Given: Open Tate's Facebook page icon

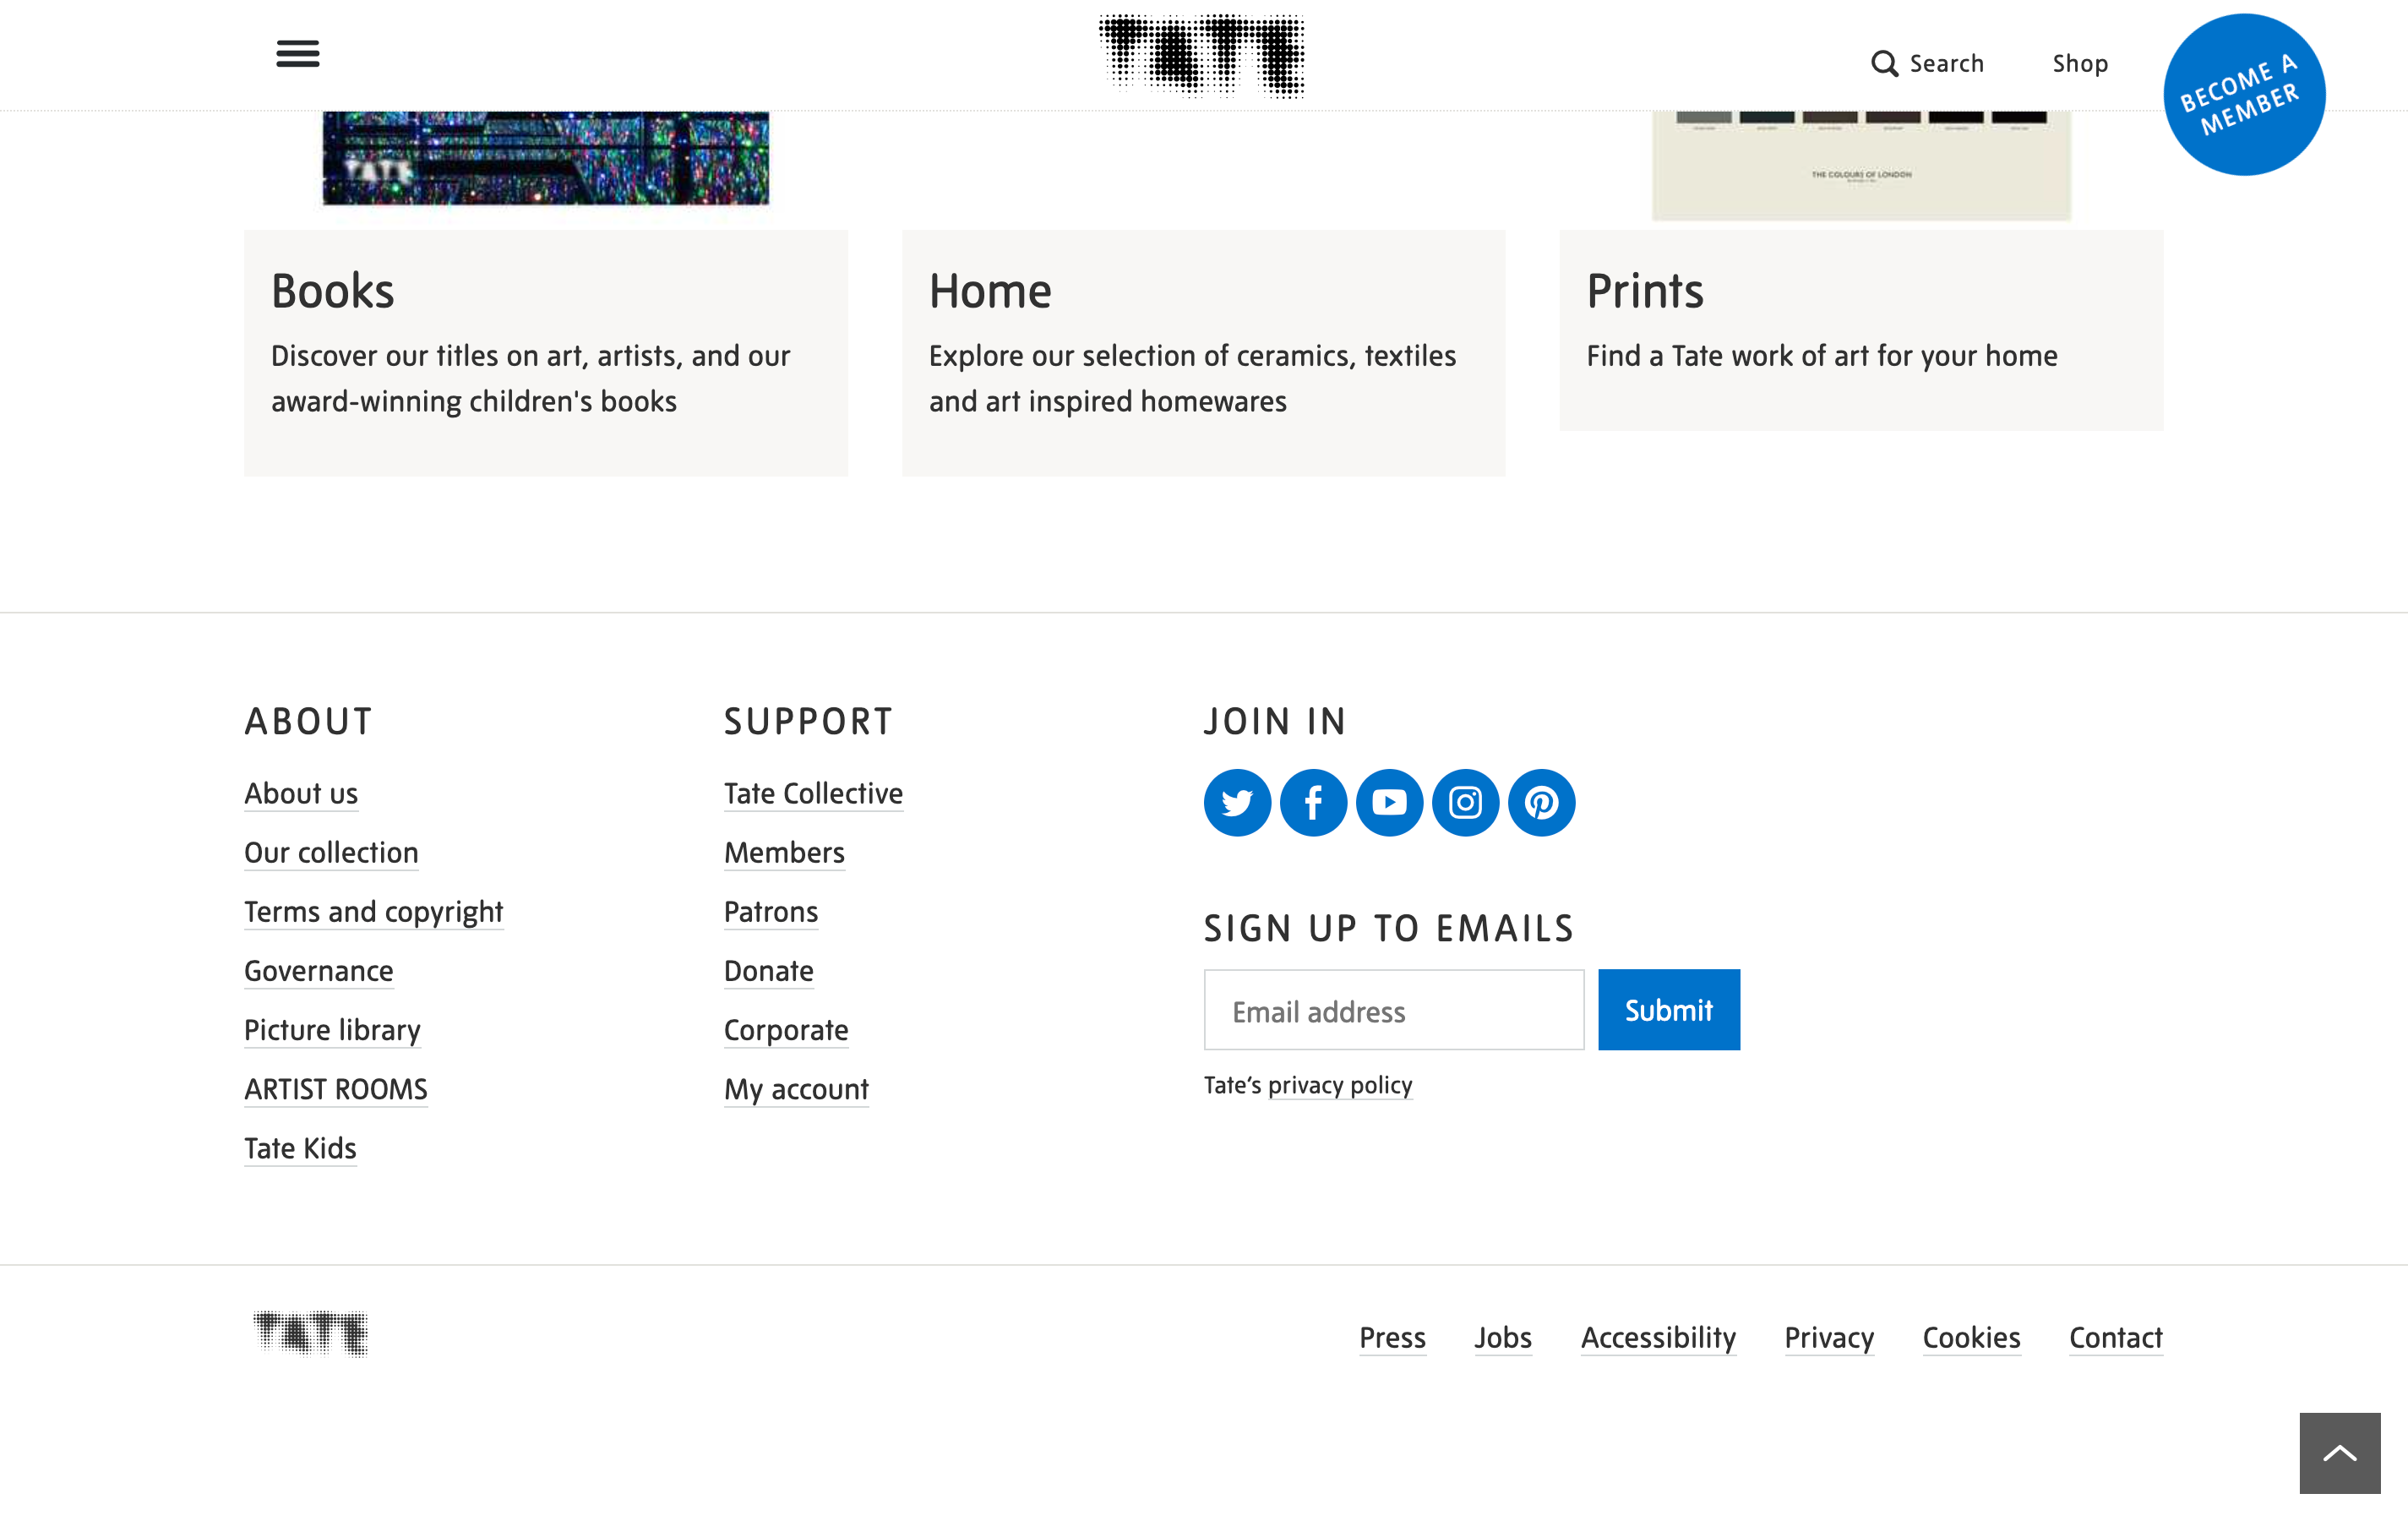Looking at the screenshot, I should click(x=1313, y=802).
